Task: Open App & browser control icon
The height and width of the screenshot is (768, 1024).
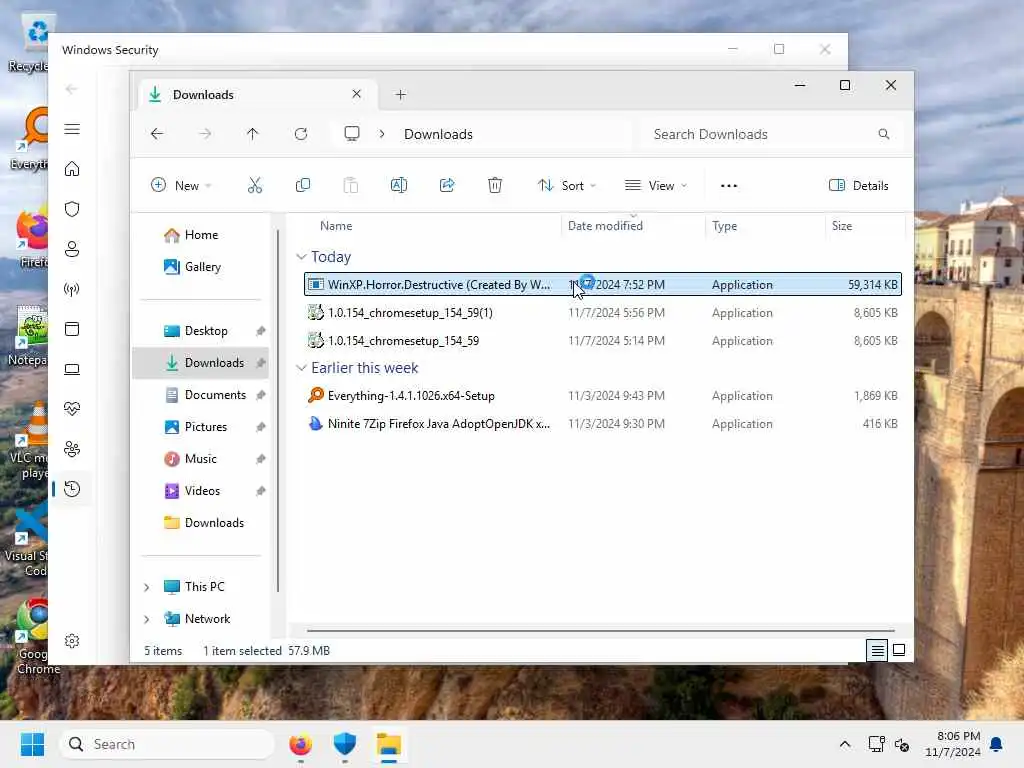Action: point(72,329)
